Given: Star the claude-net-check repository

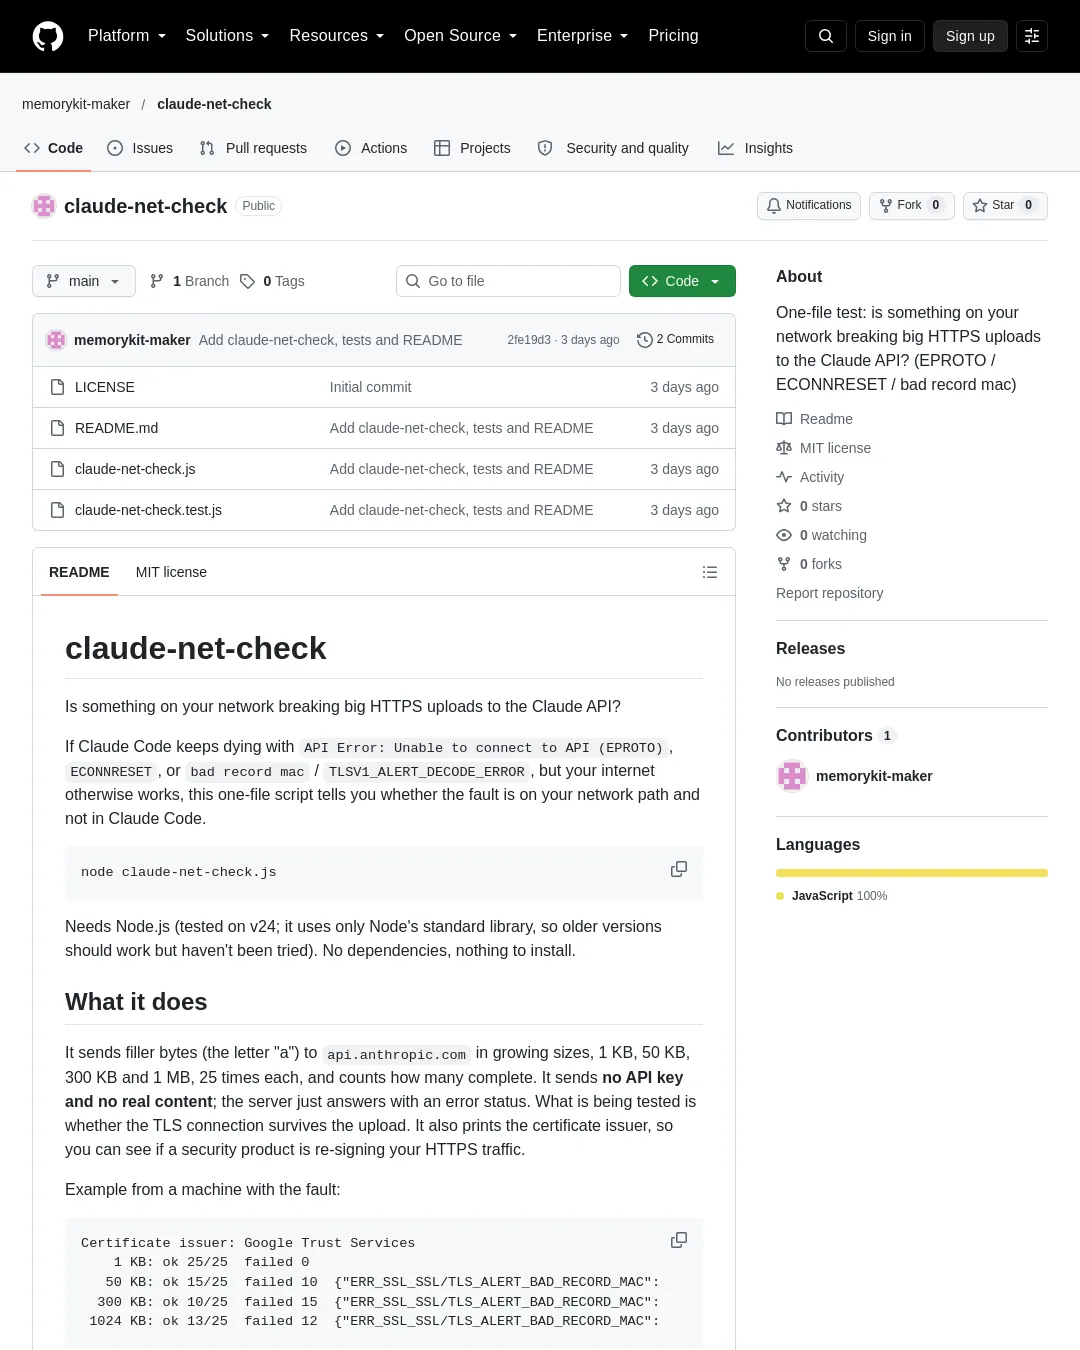Looking at the screenshot, I should tap(1005, 205).
